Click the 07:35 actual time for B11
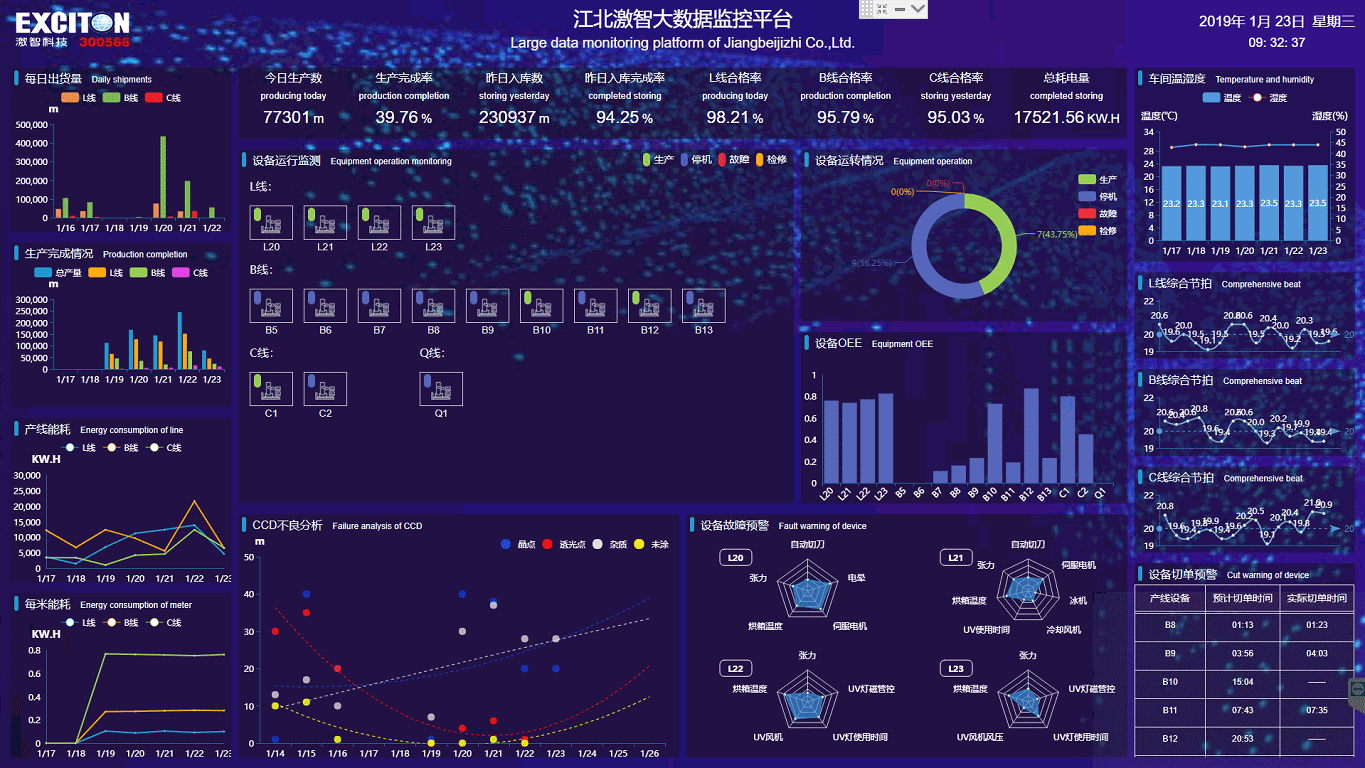 tap(1317, 710)
